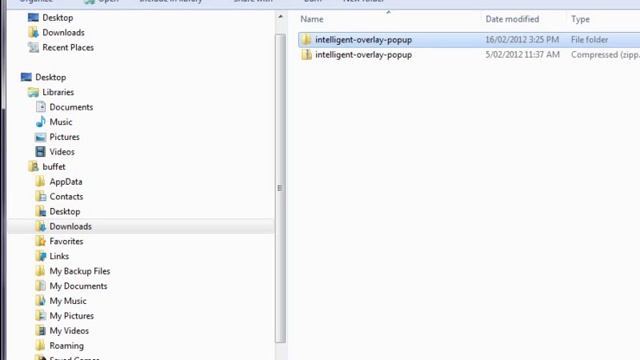The height and width of the screenshot is (360, 640).
Task: Click the My Videos folder icon
Action: click(x=40, y=331)
